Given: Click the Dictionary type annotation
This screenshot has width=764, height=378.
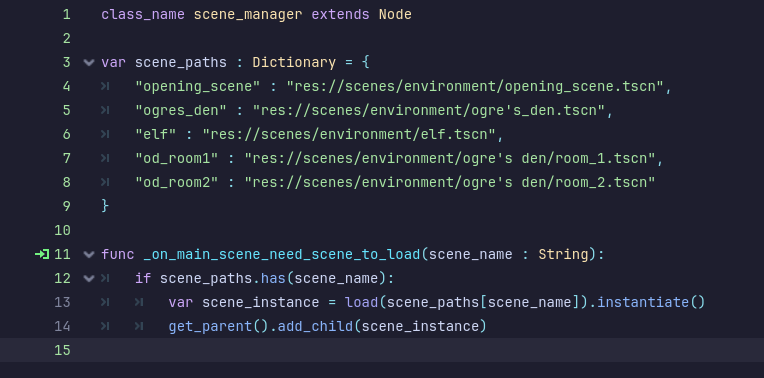Looking at the screenshot, I should click(x=294, y=62).
